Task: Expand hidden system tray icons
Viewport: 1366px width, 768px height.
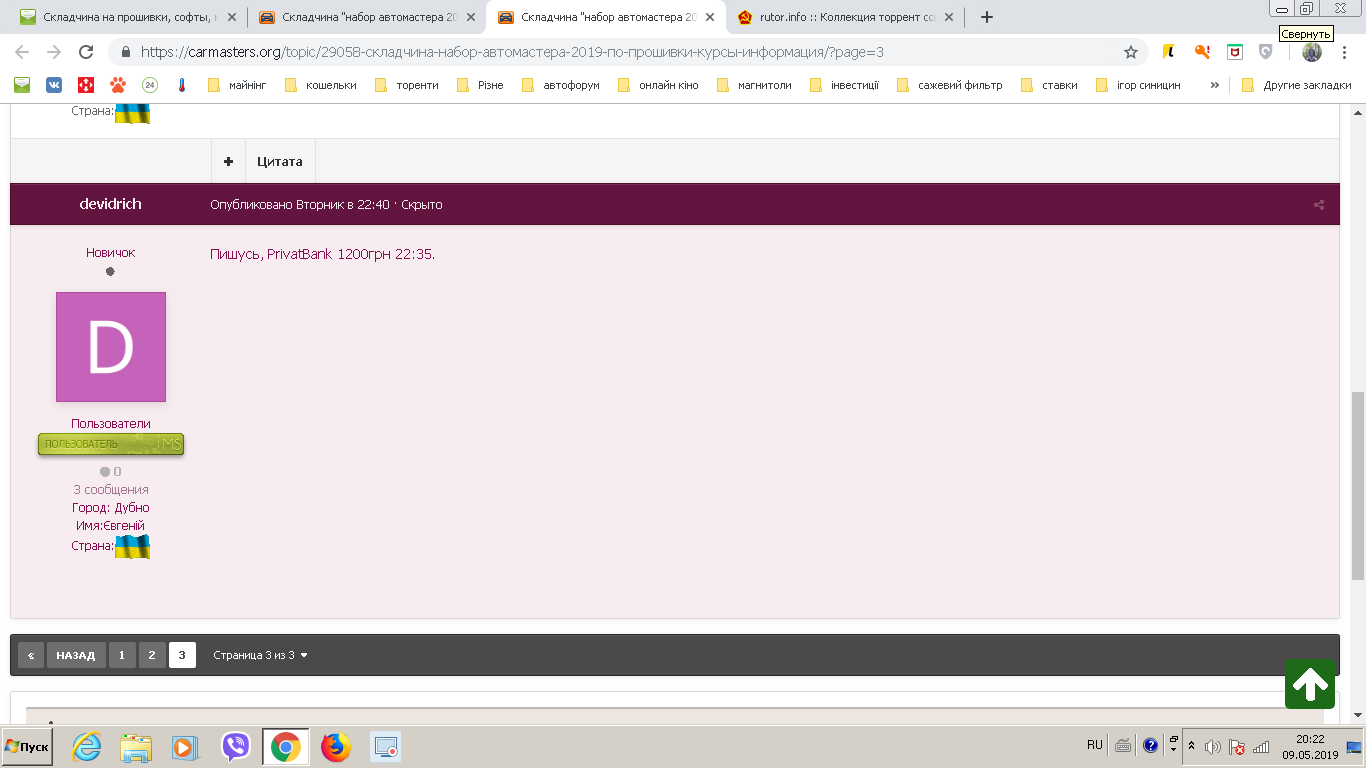Action: click(1191, 746)
